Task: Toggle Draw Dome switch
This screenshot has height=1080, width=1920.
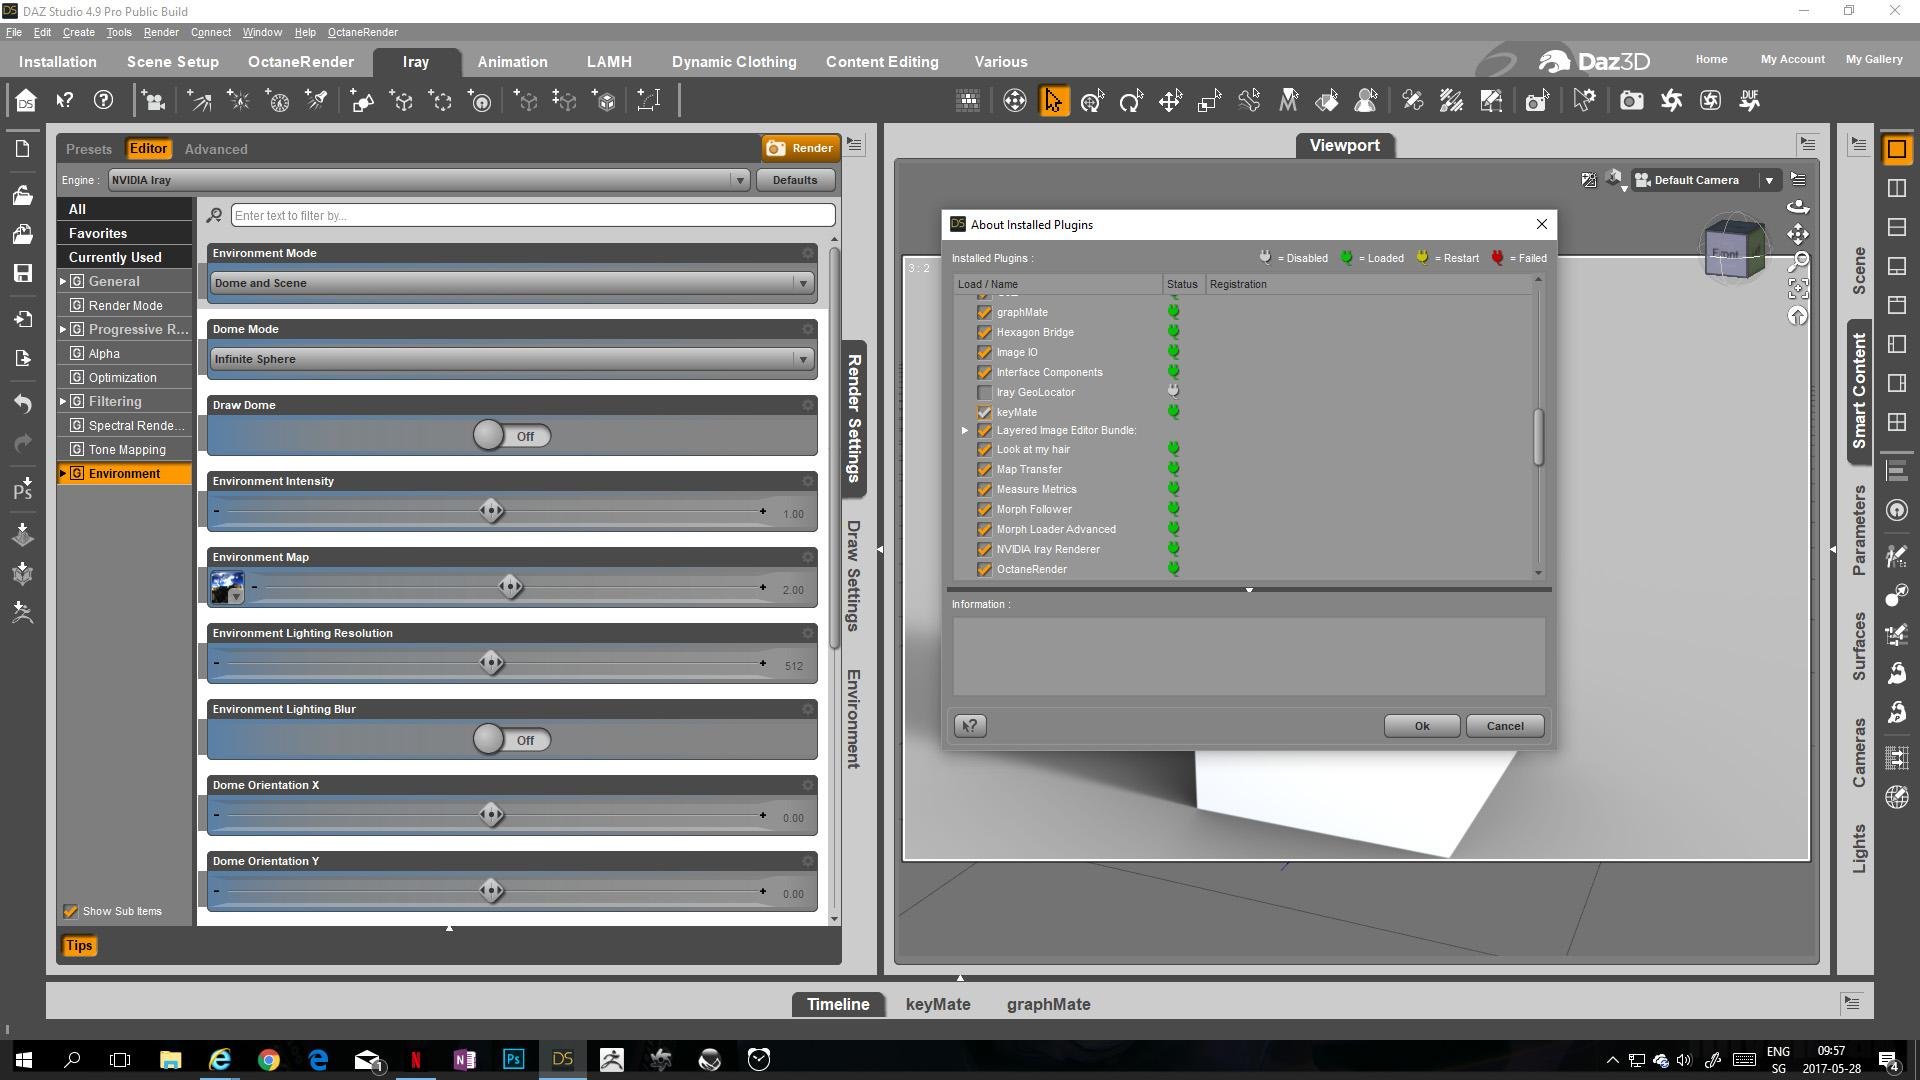Action: coord(511,436)
